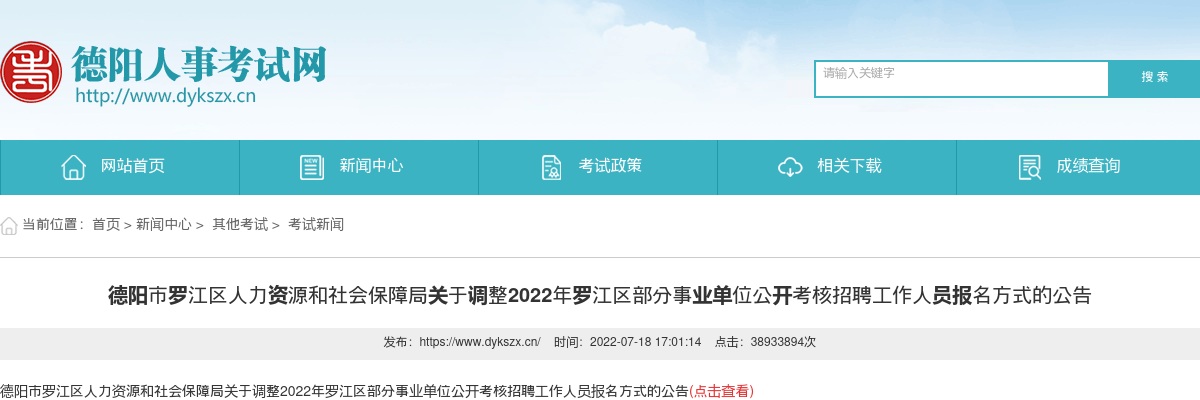Click the search document icon beside 成绩查询

tap(1029, 167)
